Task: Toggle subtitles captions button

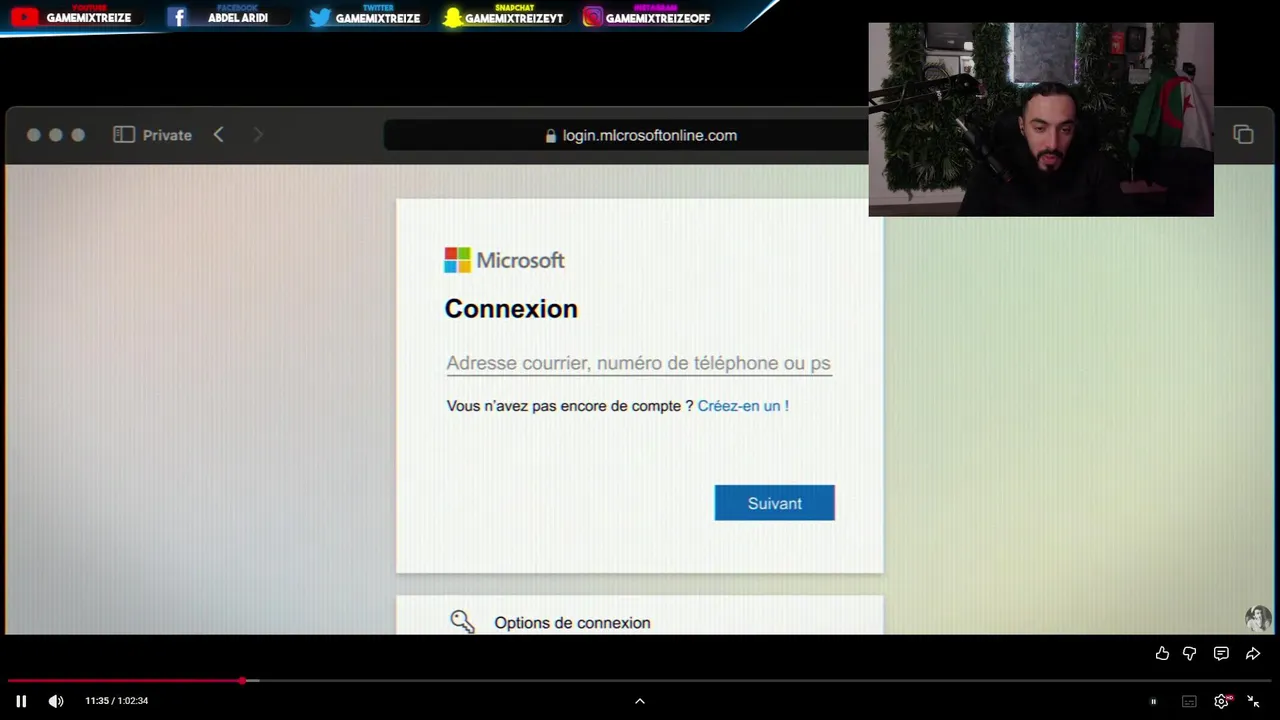Action: 1189,701
